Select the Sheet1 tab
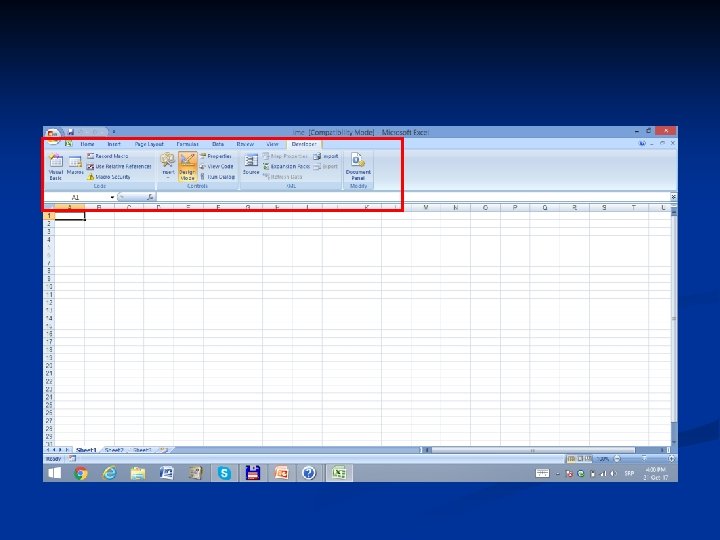The image size is (720, 540). pyautogui.click(x=86, y=450)
